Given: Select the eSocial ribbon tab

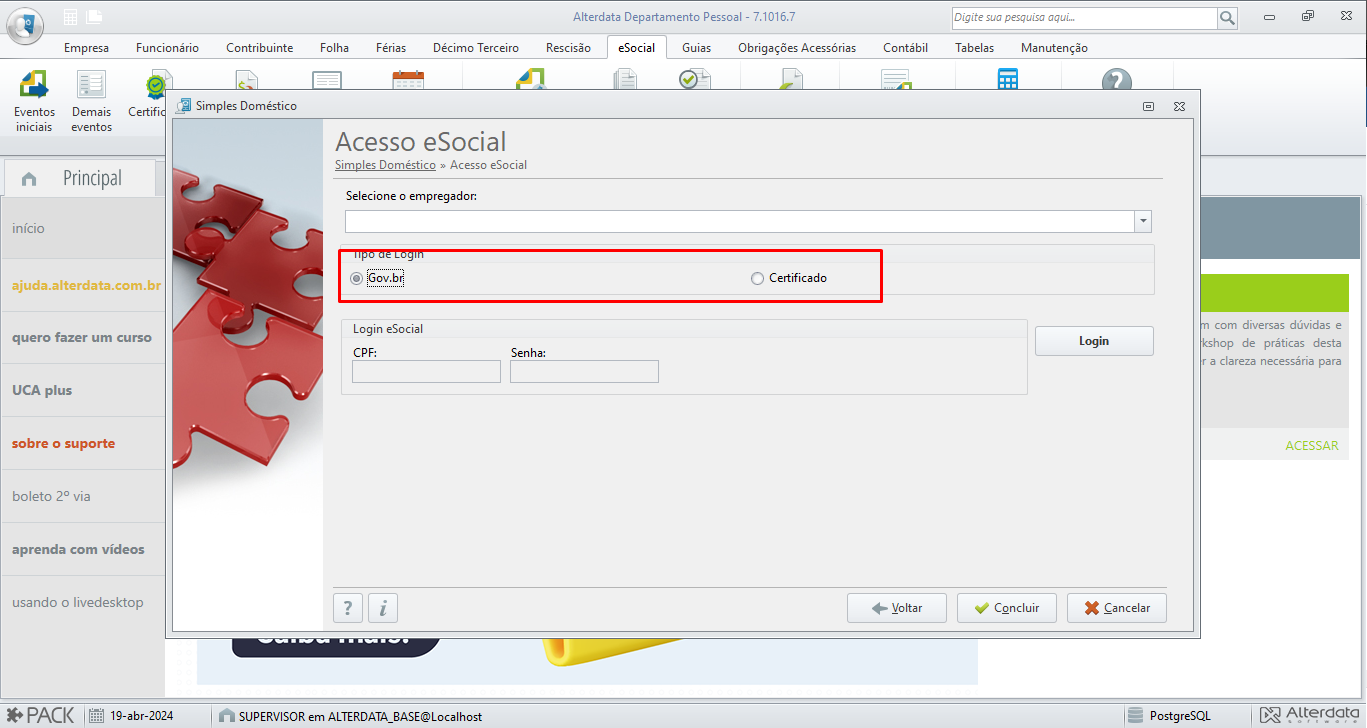Looking at the screenshot, I should tap(636, 48).
